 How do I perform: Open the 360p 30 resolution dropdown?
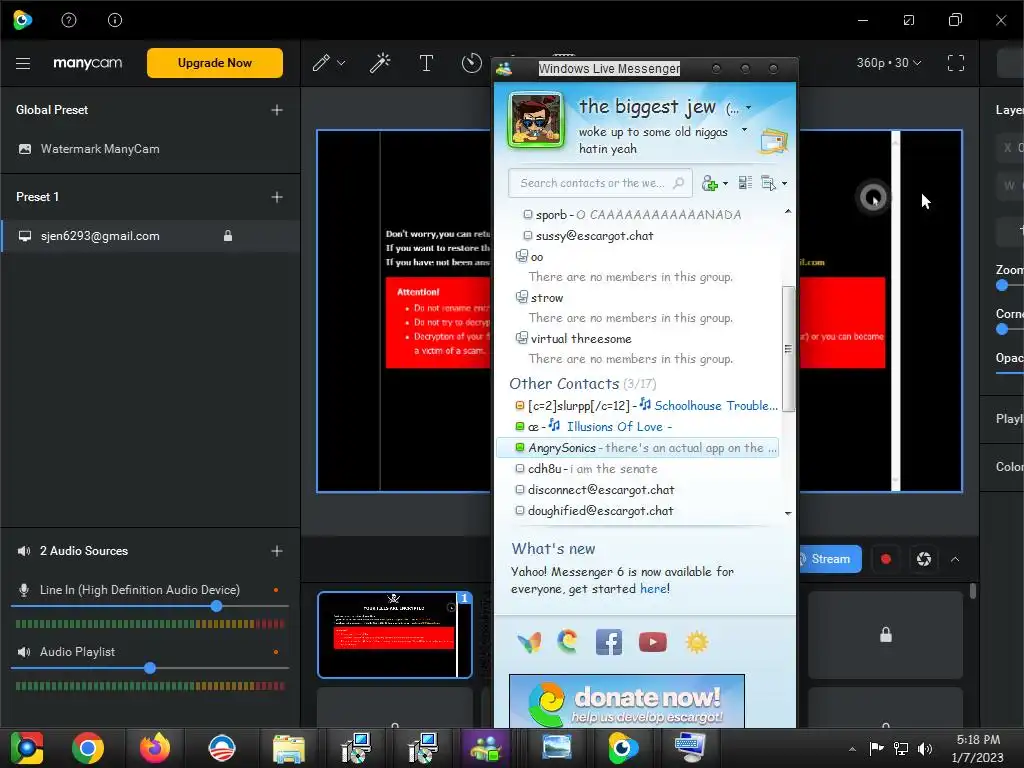(889, 63)
